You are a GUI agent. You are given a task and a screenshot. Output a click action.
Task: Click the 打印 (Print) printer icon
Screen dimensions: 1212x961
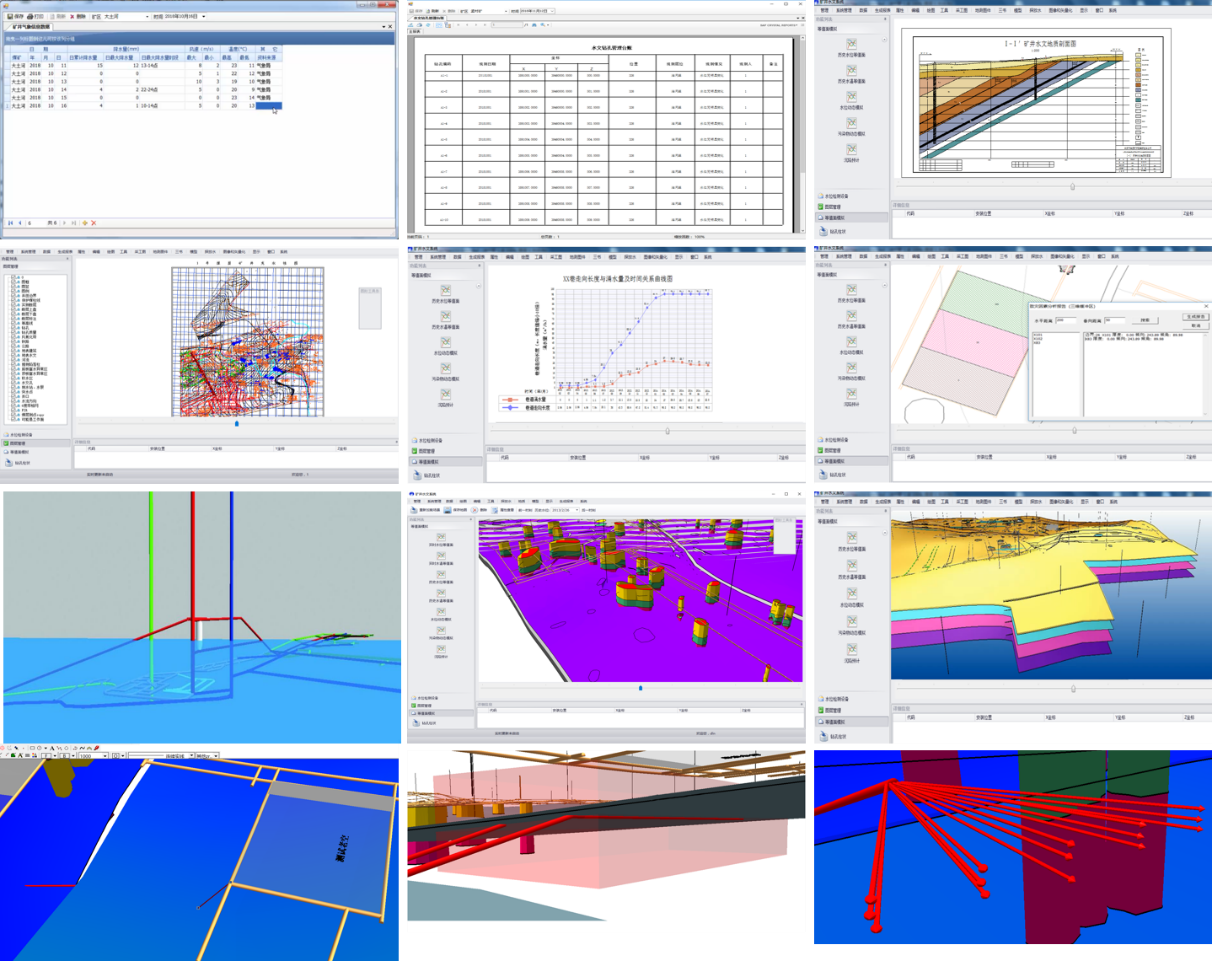tap(30, 17)
